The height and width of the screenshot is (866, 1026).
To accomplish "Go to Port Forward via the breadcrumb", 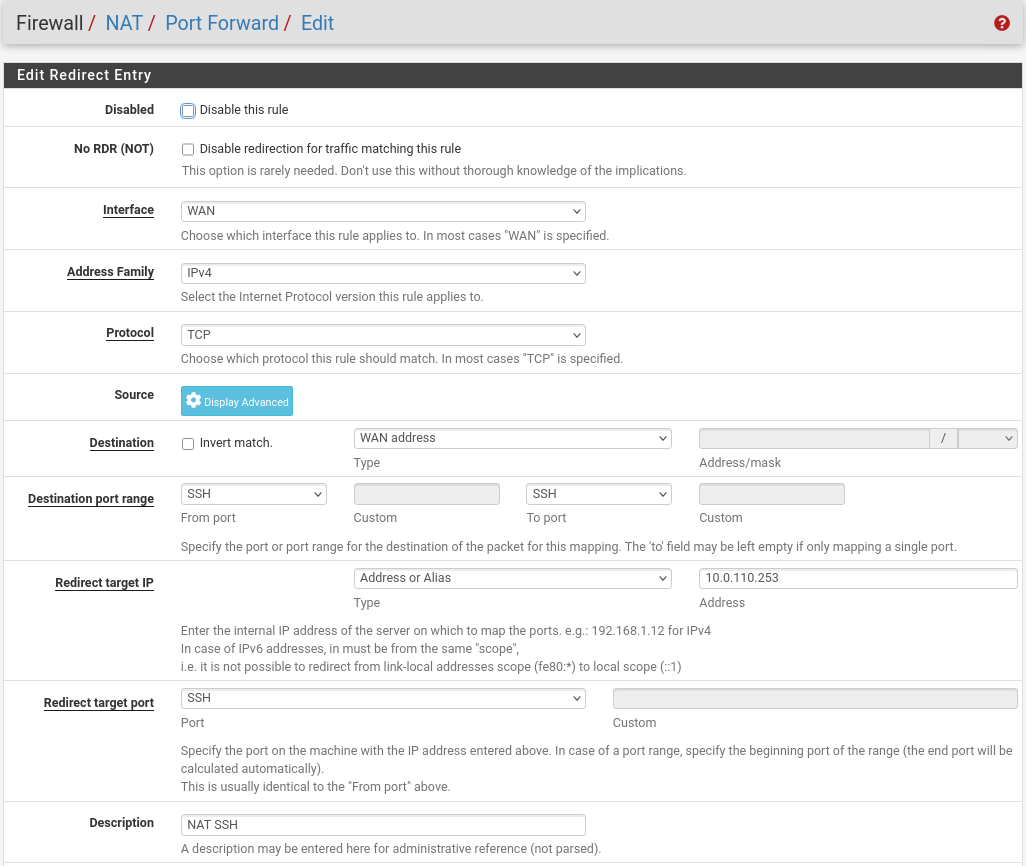I will point(221,22).
